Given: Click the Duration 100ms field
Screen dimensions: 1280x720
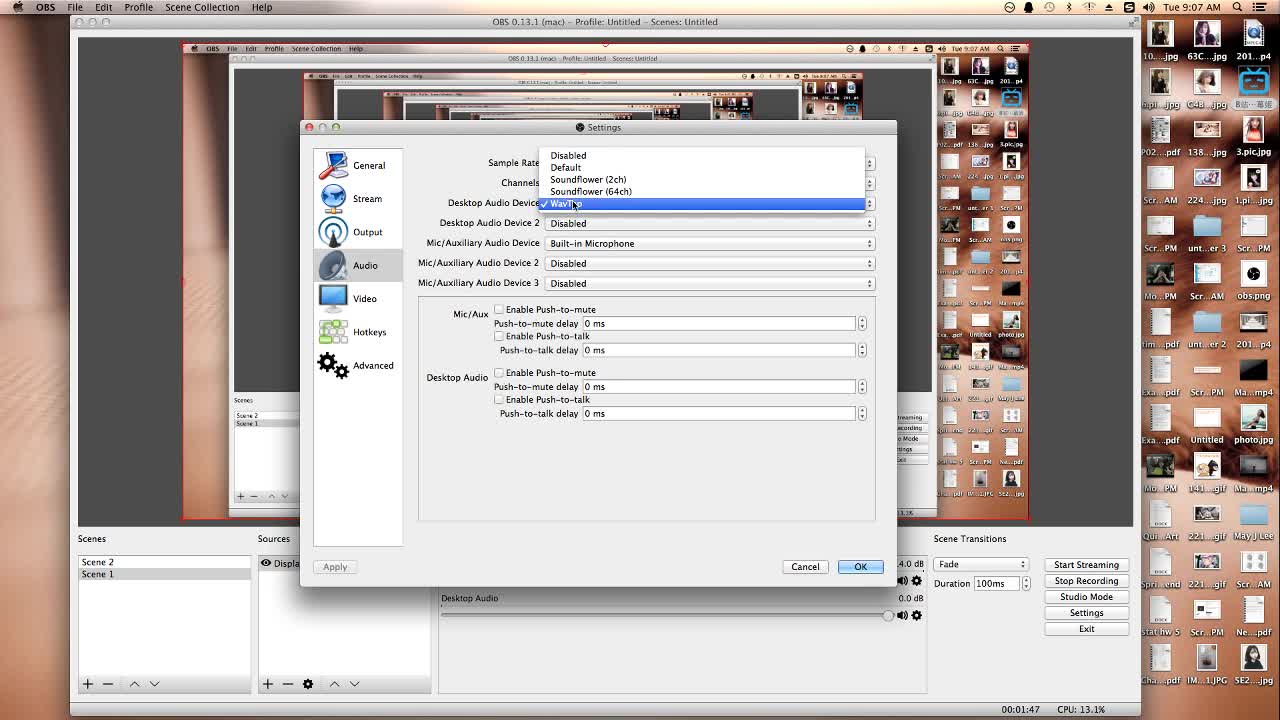Looking at the screenshot, I should [997, 583].
